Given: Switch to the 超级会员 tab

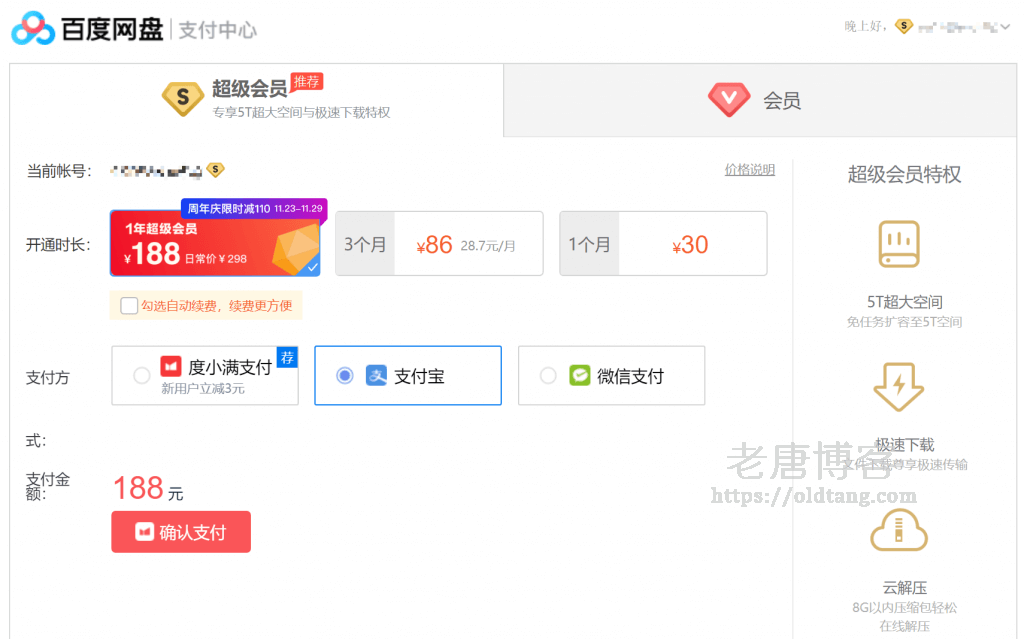Looking at the screenshot, I should (x=257, y=100).
